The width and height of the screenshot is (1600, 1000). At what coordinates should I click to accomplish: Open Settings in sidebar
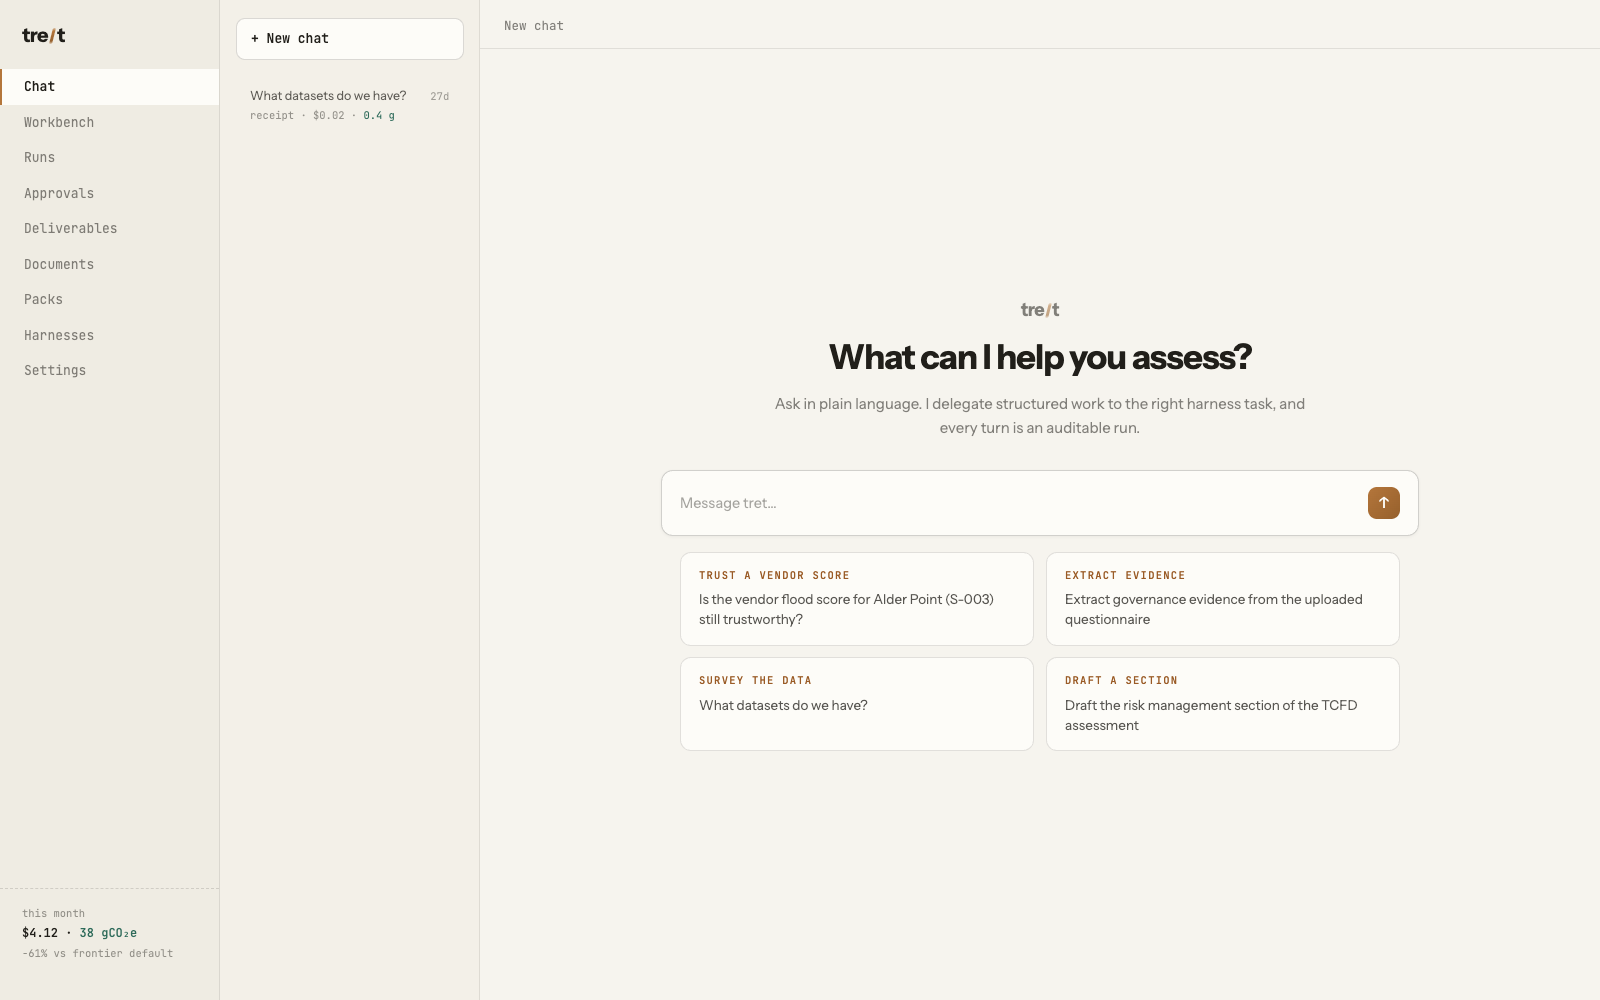[x=110, y=371]
